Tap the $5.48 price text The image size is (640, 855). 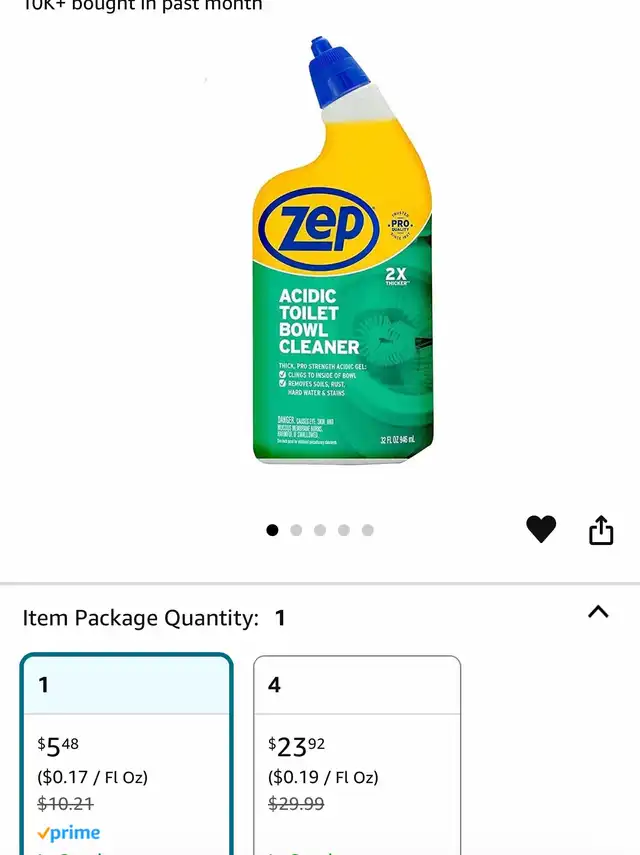click(x=58, y=746)
